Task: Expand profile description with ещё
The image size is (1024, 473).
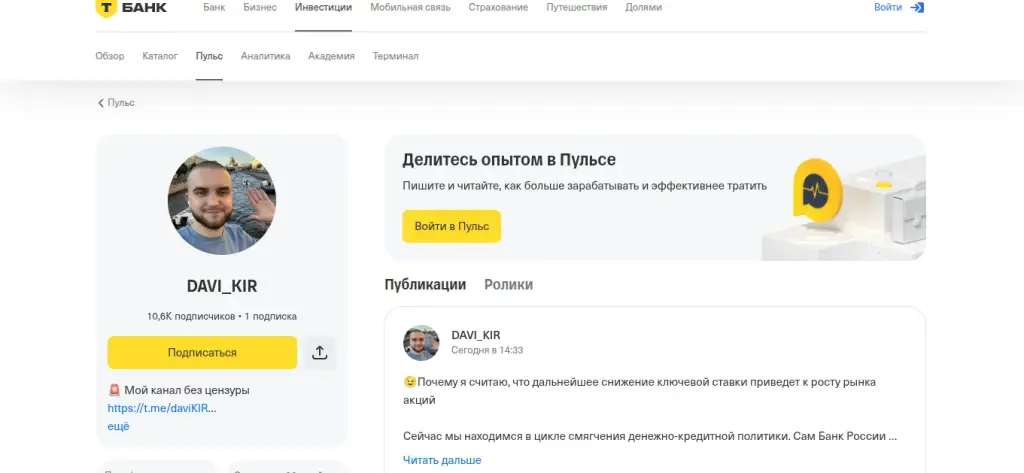Action: click(x=118, y=427)
